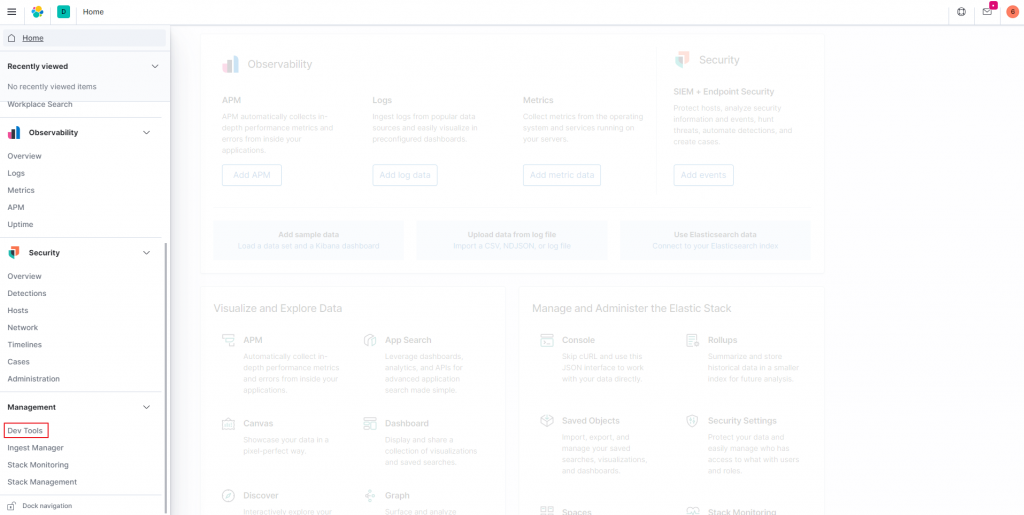This screenshot has width=1024, height=515.
Task: Open APM in the sidebar
Action: 16,207
